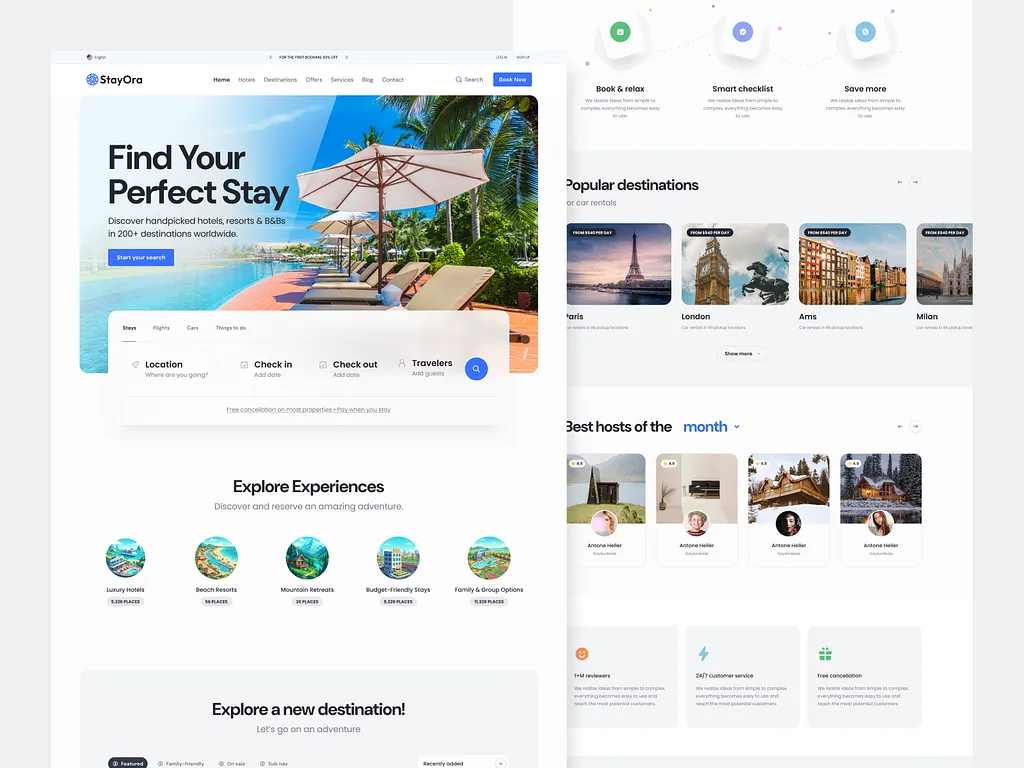
Task: Select the Mountain Retreats experience icon
Action: coord(307,558)
